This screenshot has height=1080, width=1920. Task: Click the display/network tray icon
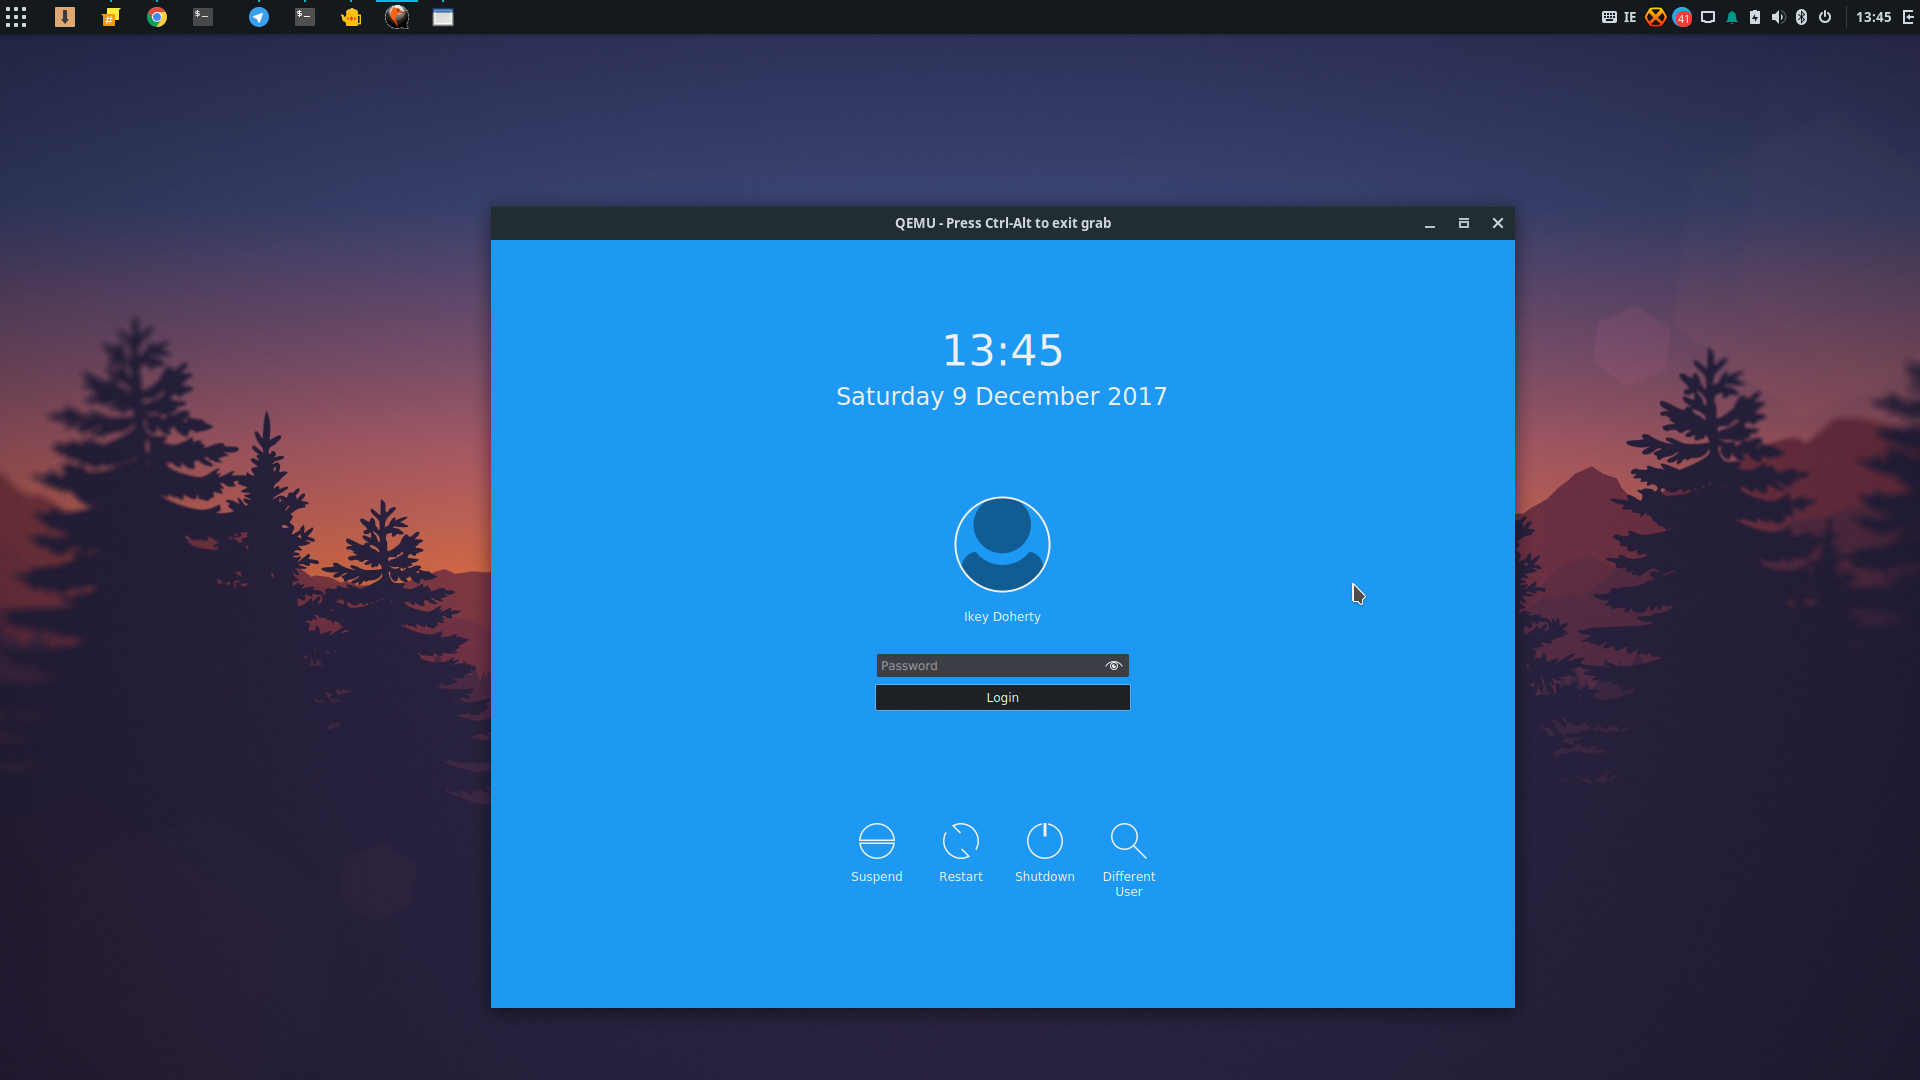[x=1708, y=17]
